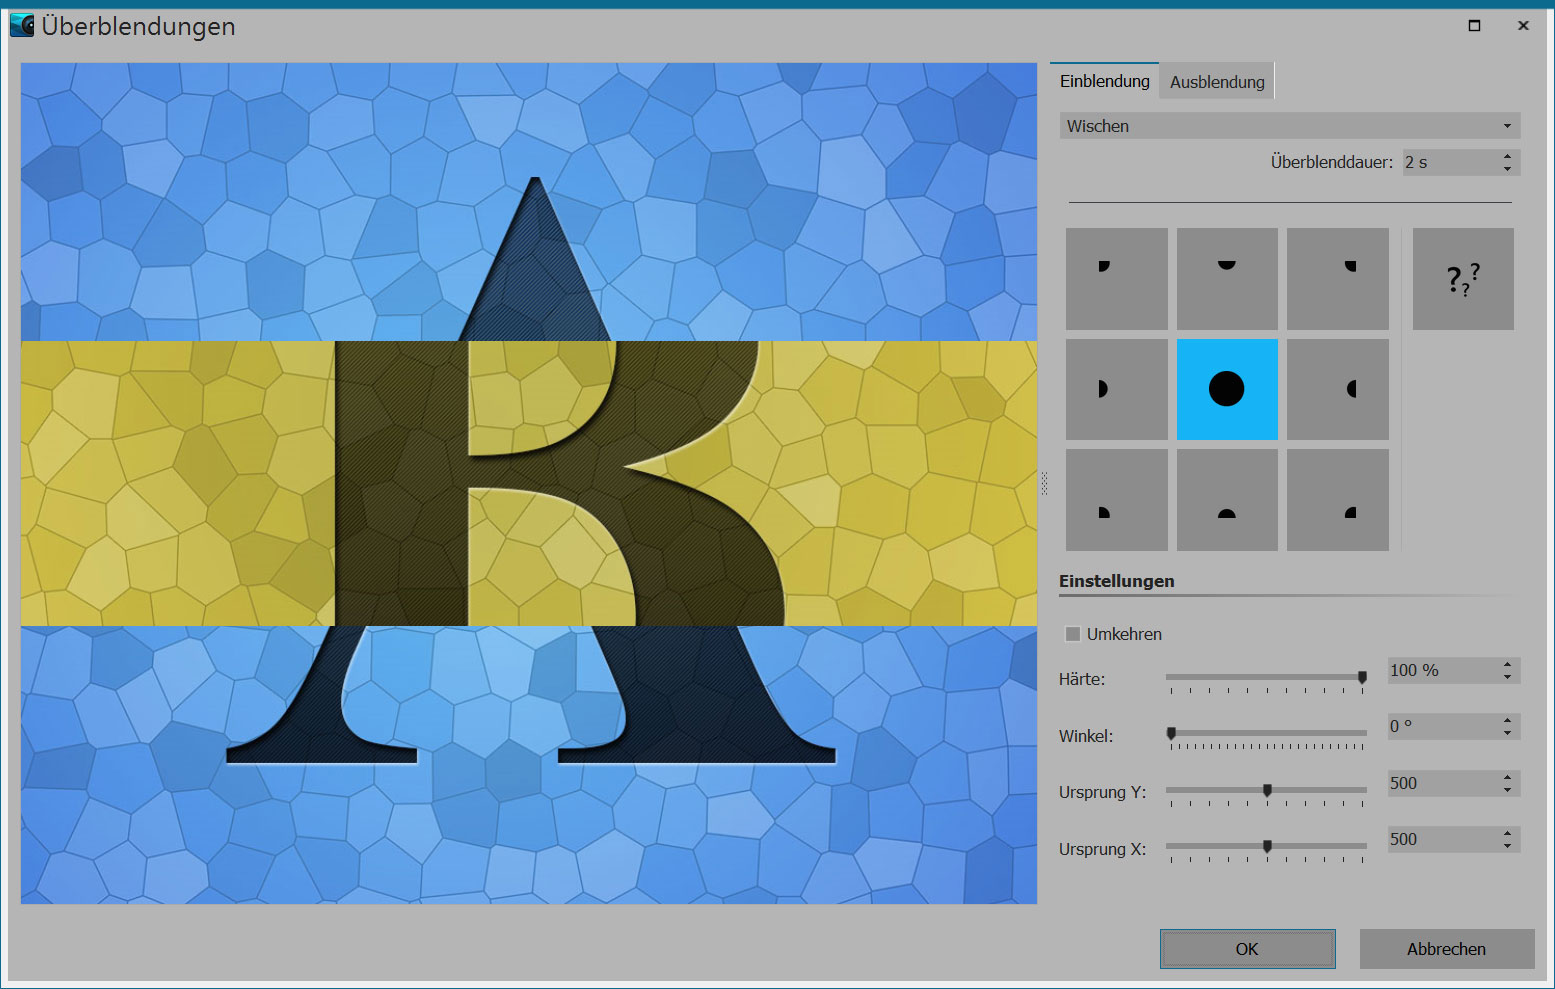Screen dimensions: 1555x989
Task: Switch to the Ausblendung tab
Action: pos(1216,82)
